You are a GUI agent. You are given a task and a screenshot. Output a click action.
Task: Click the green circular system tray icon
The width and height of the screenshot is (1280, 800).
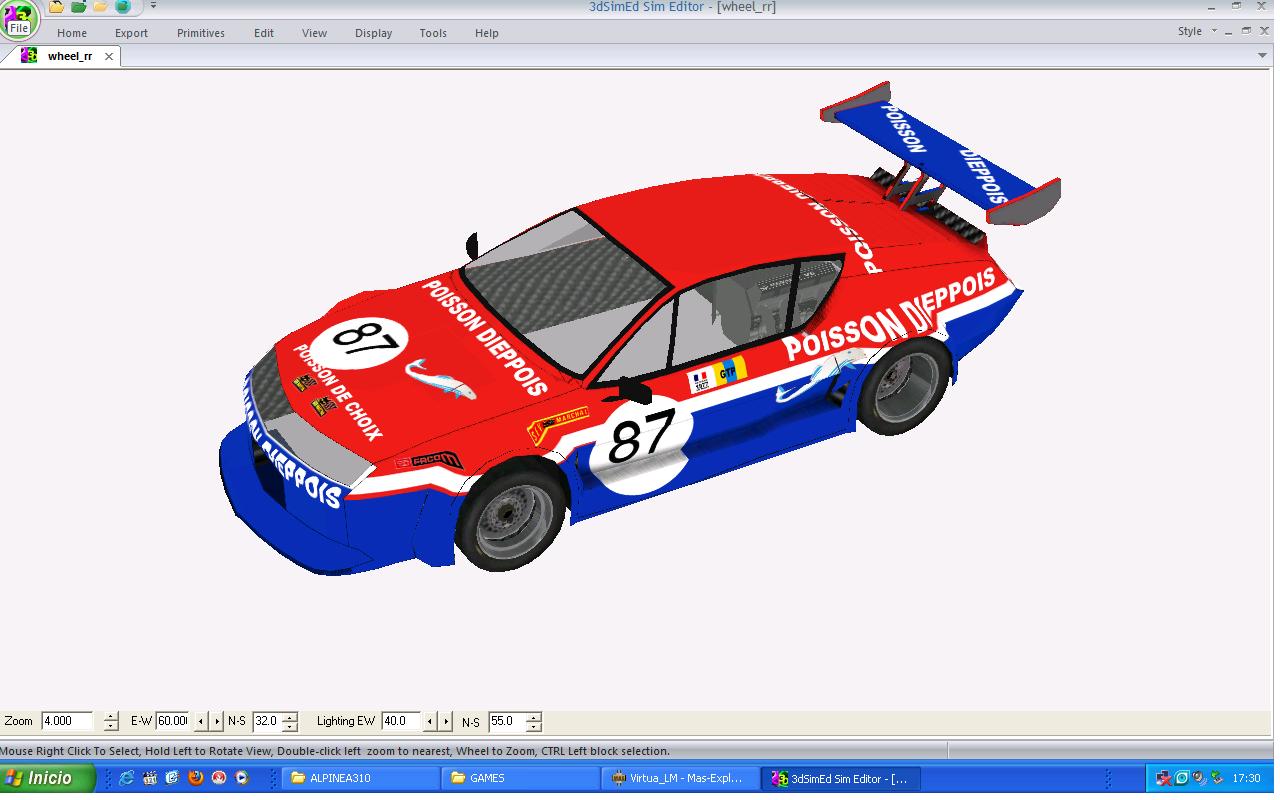coord(1181,778)
